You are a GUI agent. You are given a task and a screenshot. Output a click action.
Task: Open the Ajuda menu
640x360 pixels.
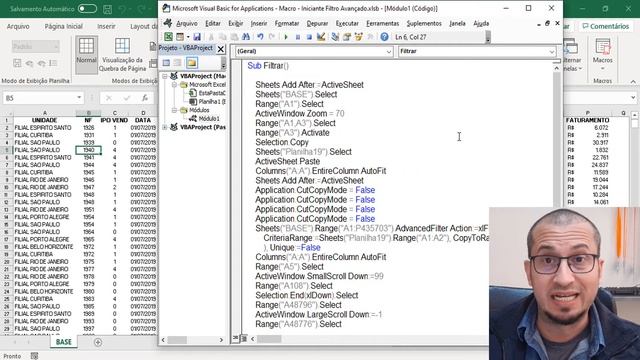coord(481,24)
